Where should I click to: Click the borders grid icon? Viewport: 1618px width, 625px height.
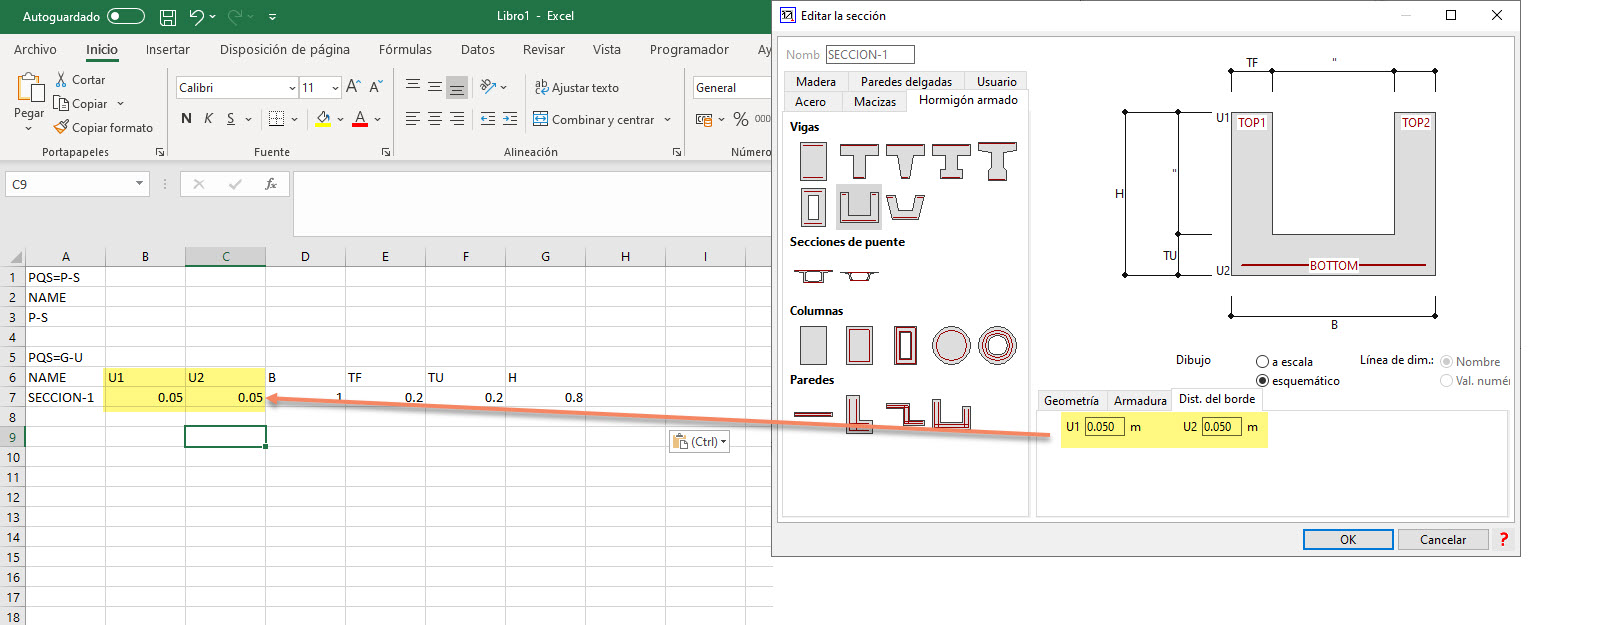pyautogui.click(x=277, y=119)
